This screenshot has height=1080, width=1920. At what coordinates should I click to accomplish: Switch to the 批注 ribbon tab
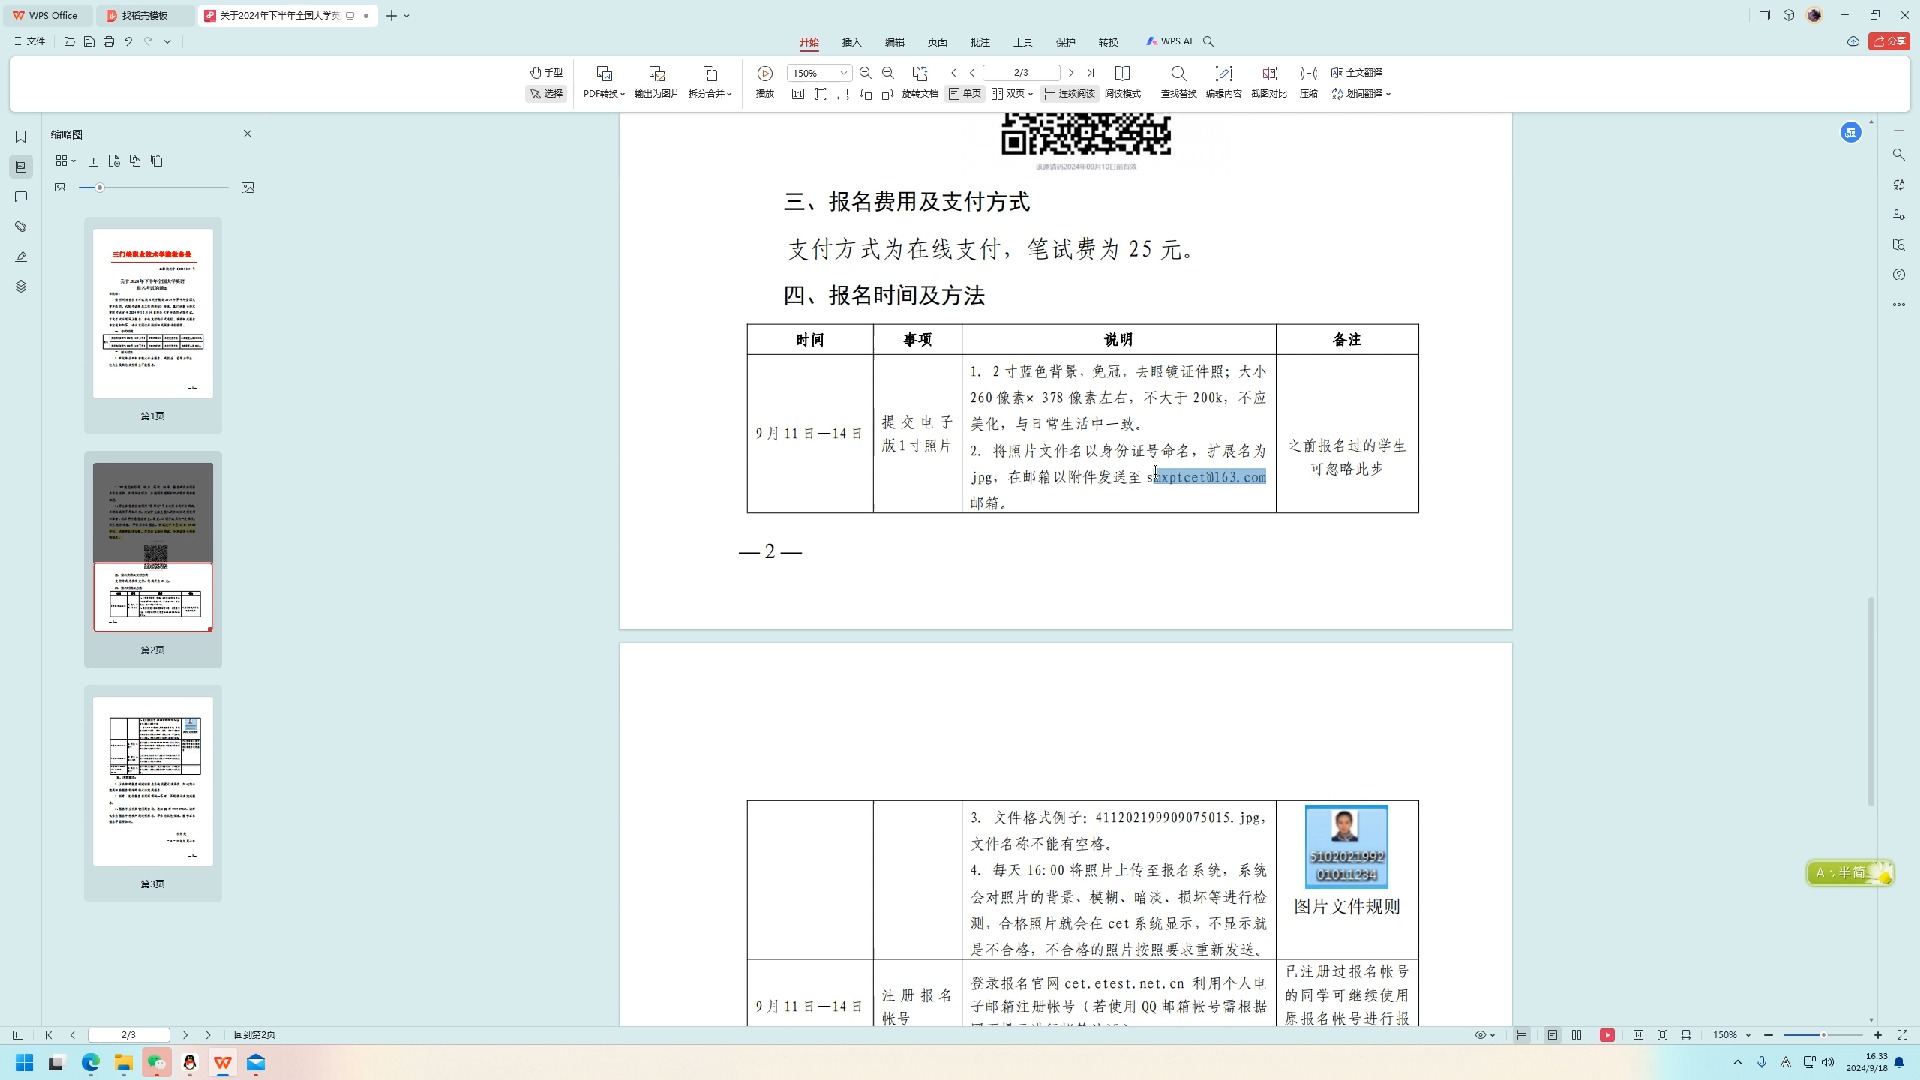pos(979,42)
